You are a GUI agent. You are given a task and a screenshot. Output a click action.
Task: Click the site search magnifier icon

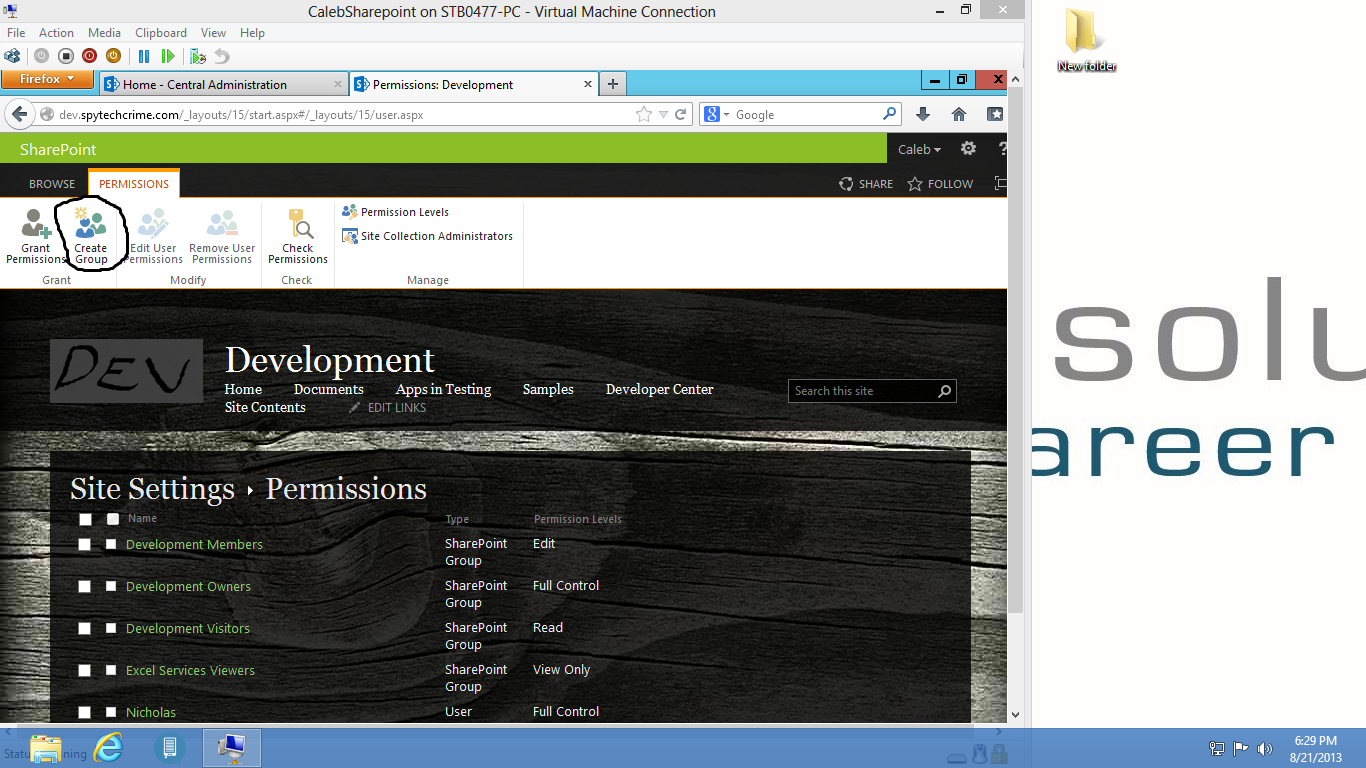click(x=944, y=391)
